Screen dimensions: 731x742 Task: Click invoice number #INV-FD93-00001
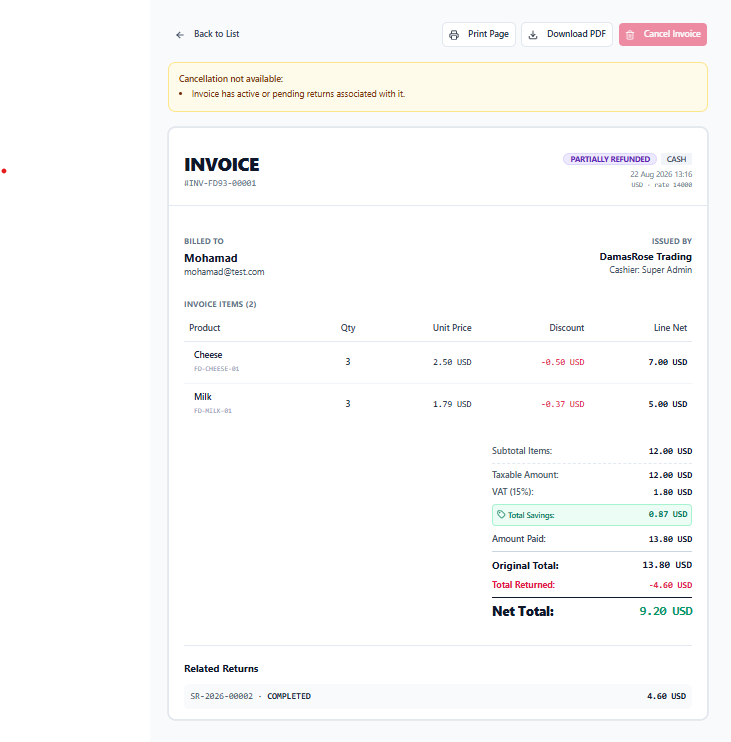pyautogui.click(x=220, y=183)
